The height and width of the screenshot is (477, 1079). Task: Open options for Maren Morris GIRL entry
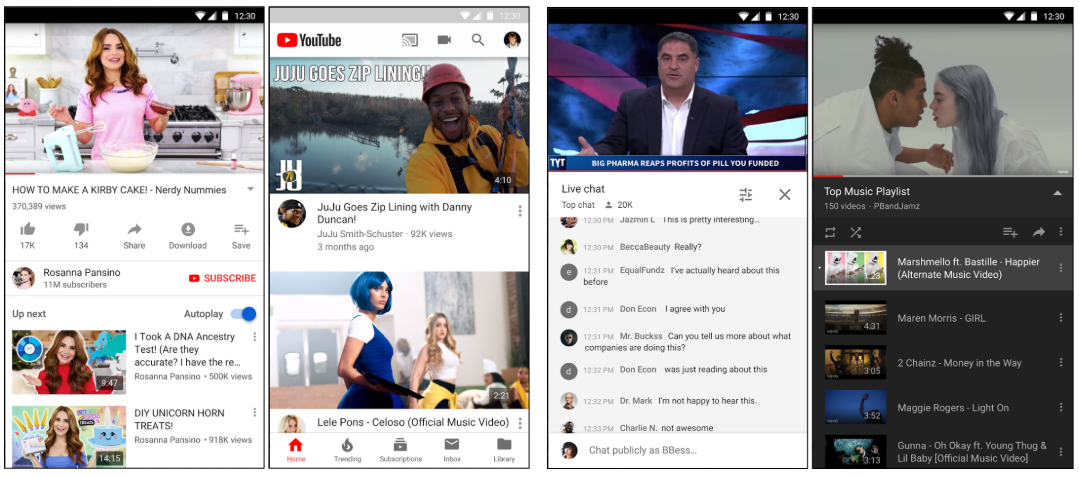(1060, 318)
